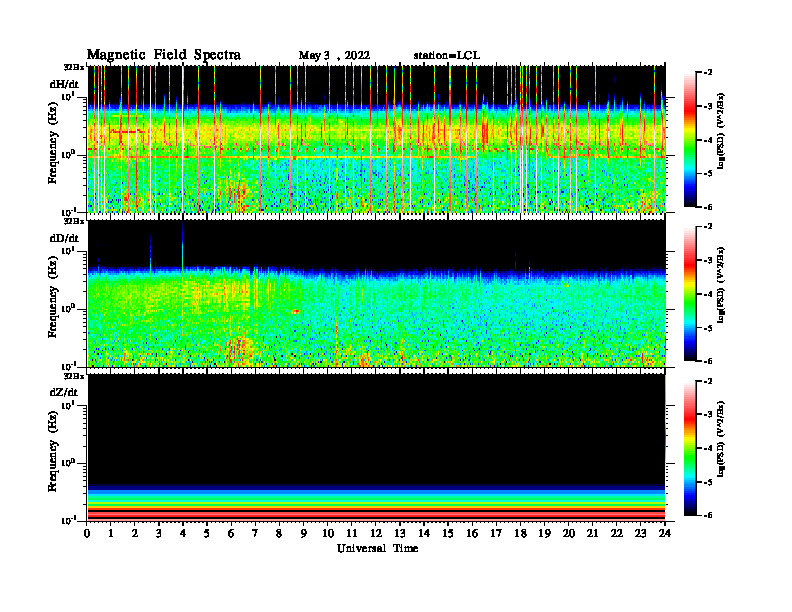The height and width of the screenshot is (612, 792).
Task: Click hour "14" on the Universal Time axis
Action: (424, 533)
